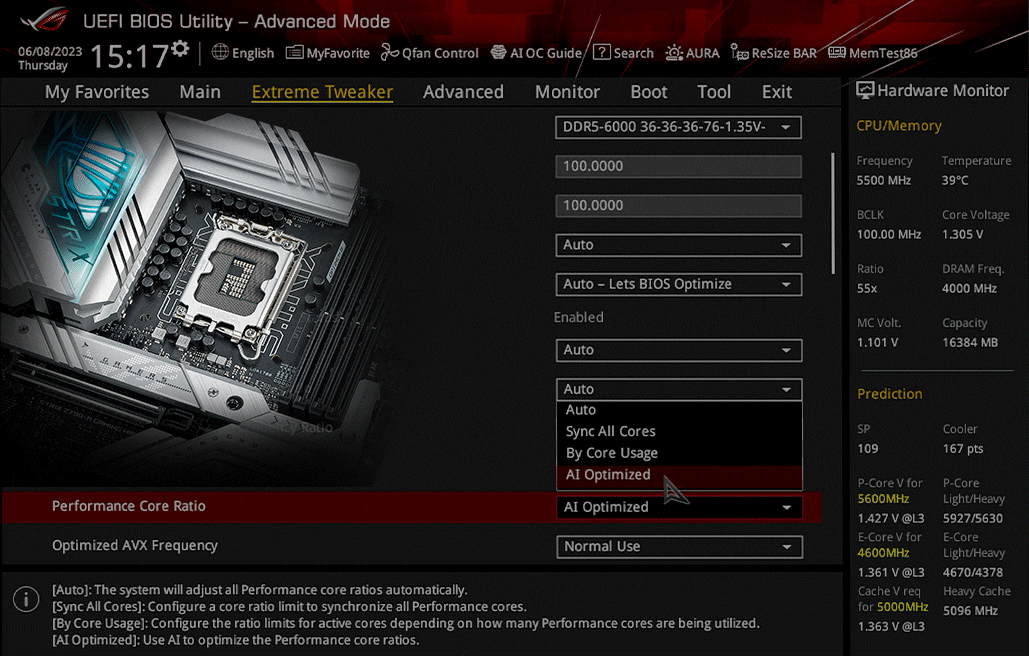Click the Hardware Monitor screen icon
The height and width of the screenshot is (656, 1029).
(x=865, y=91)
